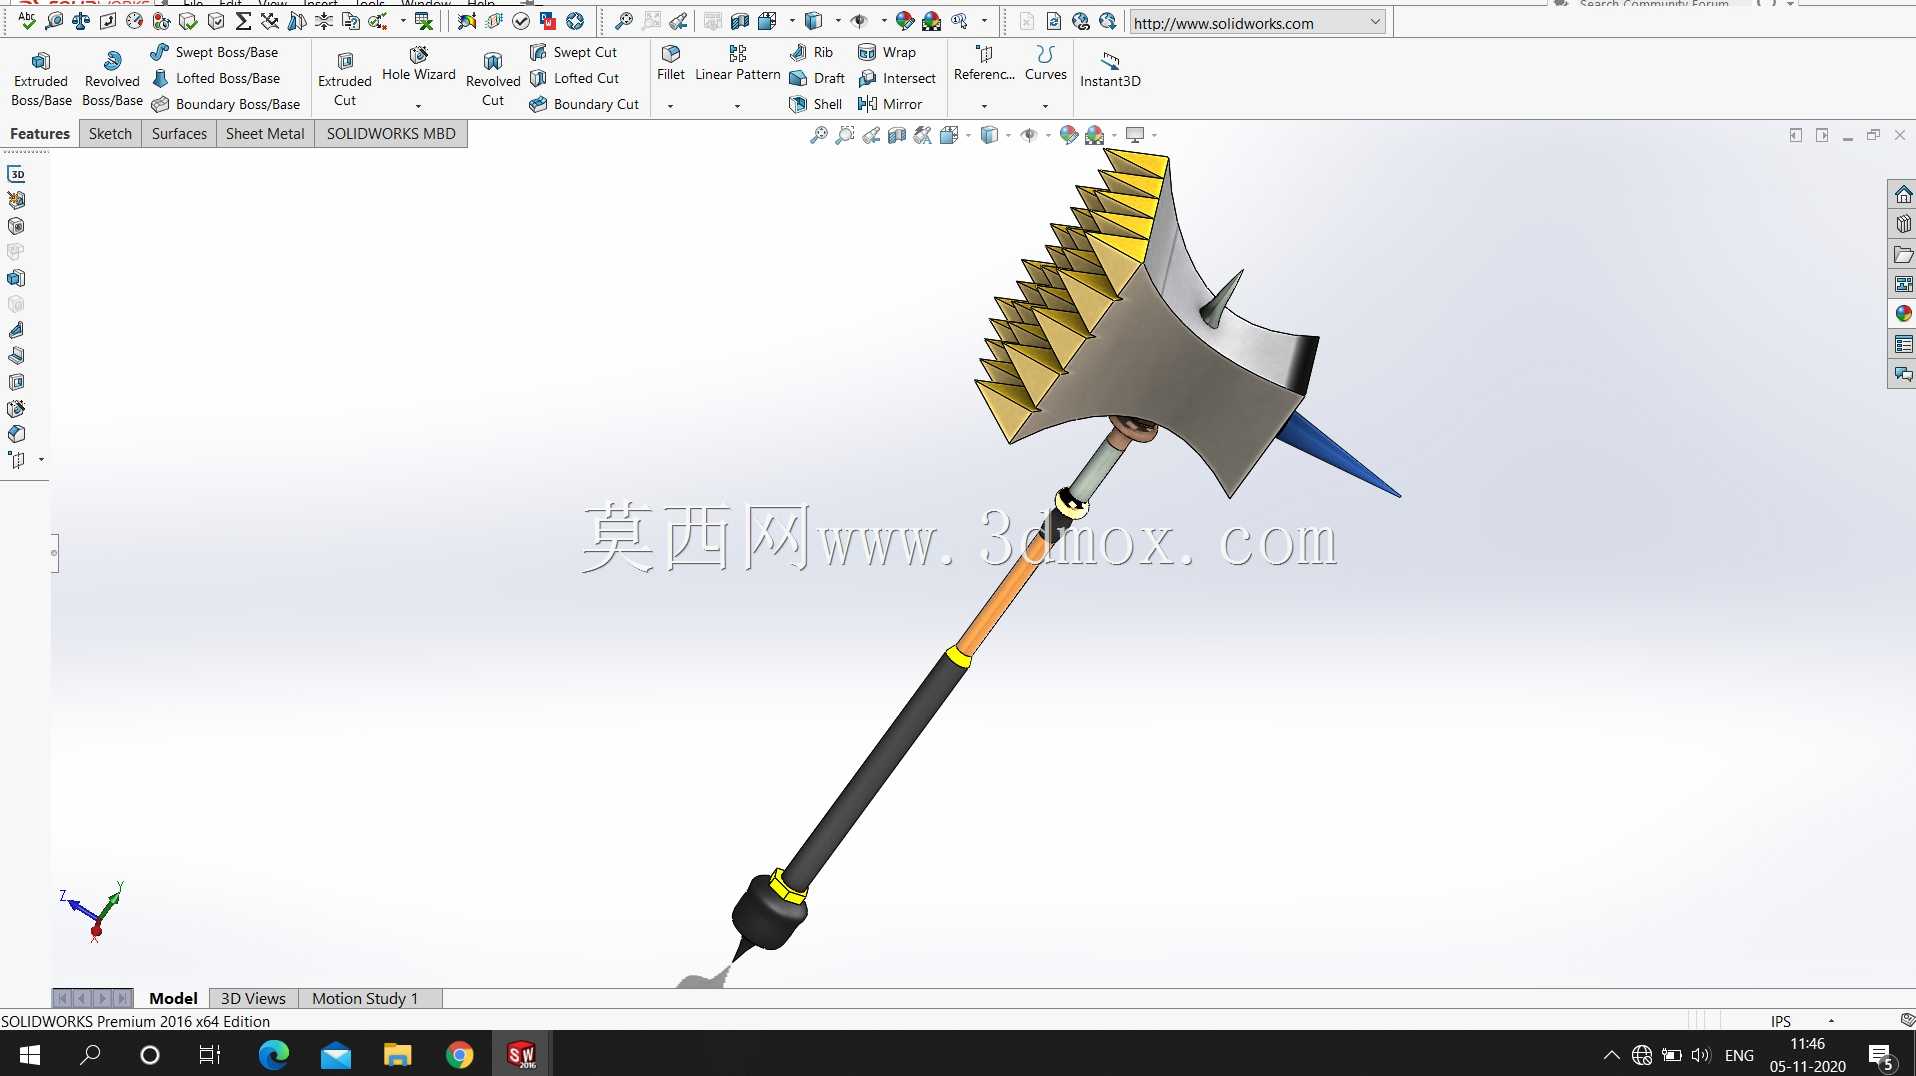This screenshot has width=1916, height=1076.
Task: Select the Model bottom tab
Action: tap(173, 998)
